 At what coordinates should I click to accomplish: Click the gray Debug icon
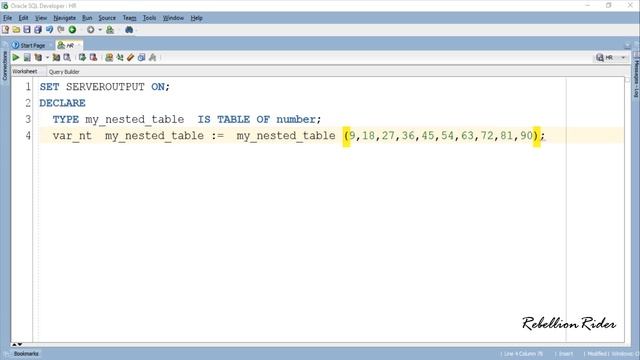[x=91, y=30]
